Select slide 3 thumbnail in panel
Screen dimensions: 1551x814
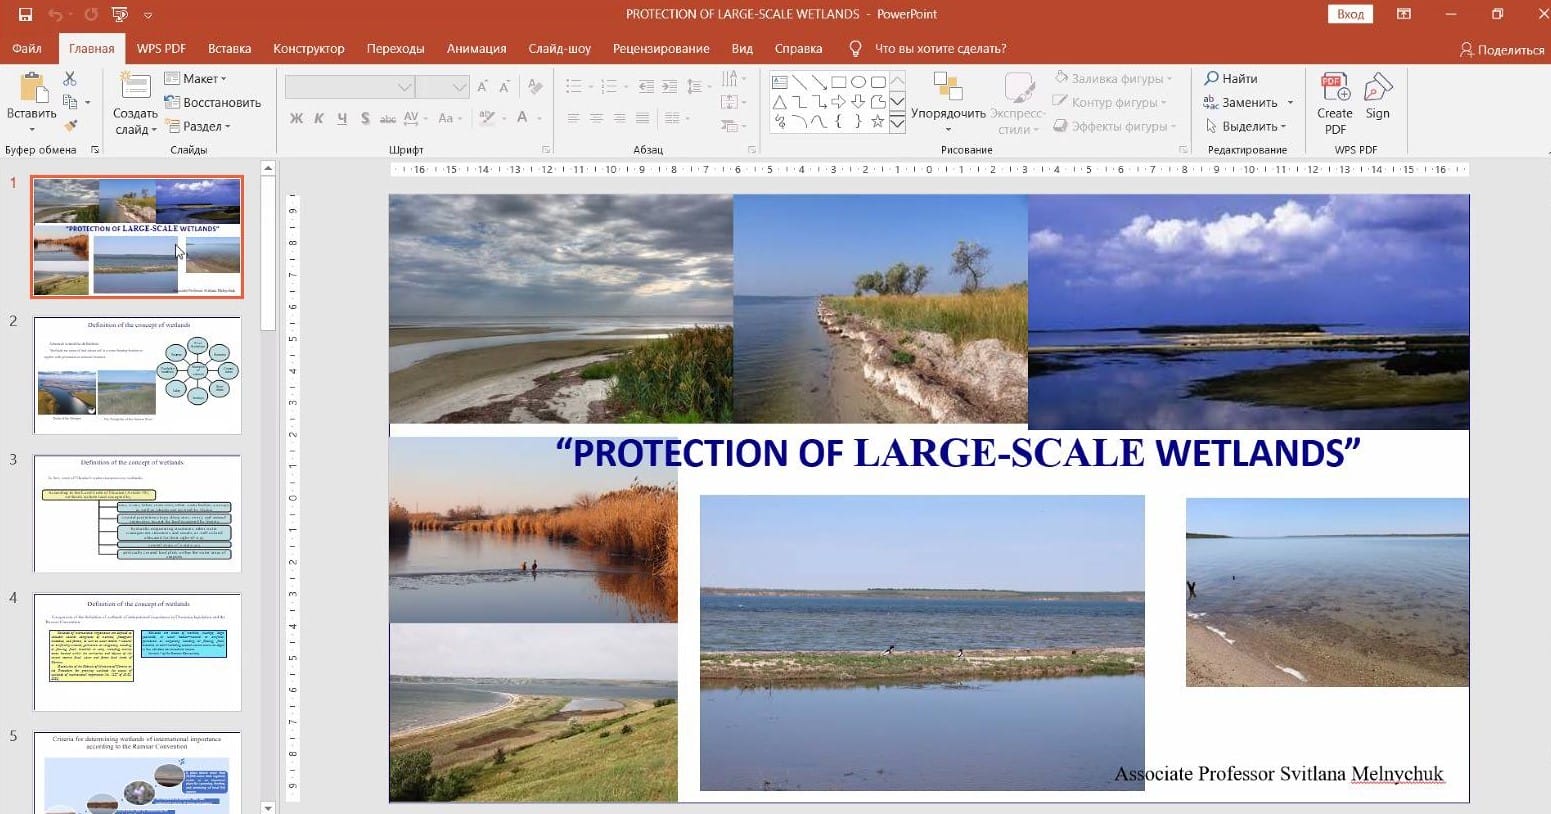(x=137, y=513)
